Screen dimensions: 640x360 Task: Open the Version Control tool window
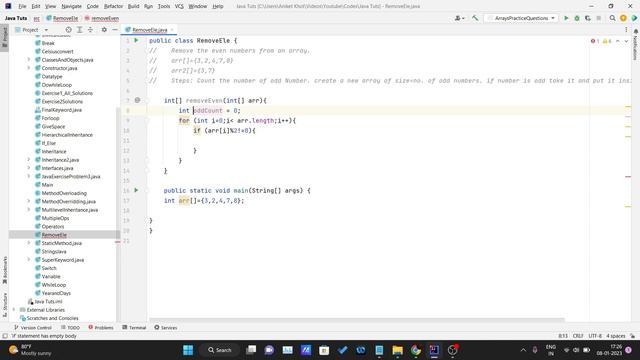[33, 327]
